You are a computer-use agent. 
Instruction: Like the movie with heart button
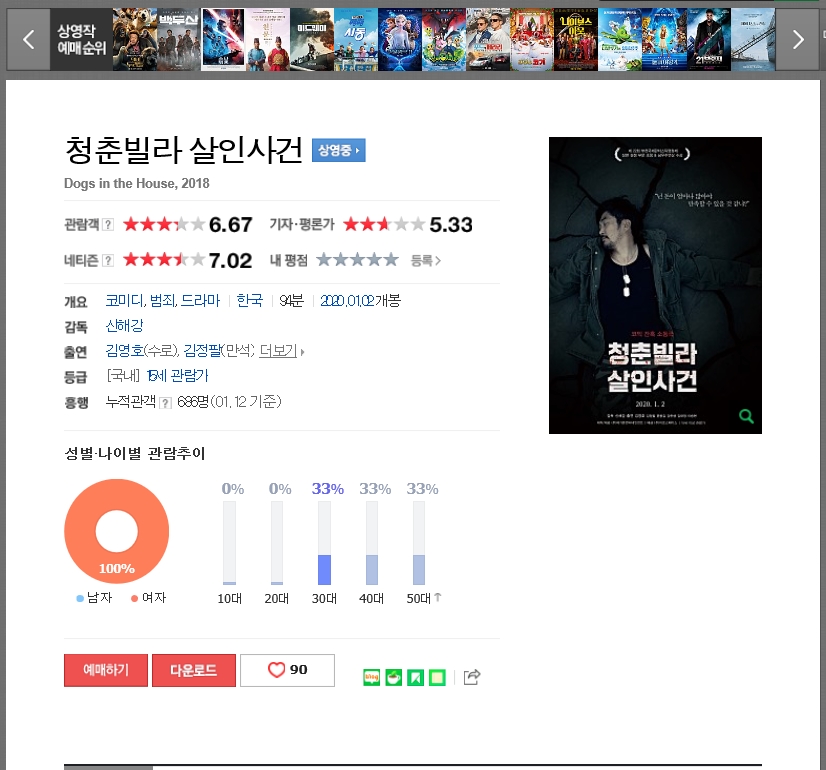click(287, 670)
